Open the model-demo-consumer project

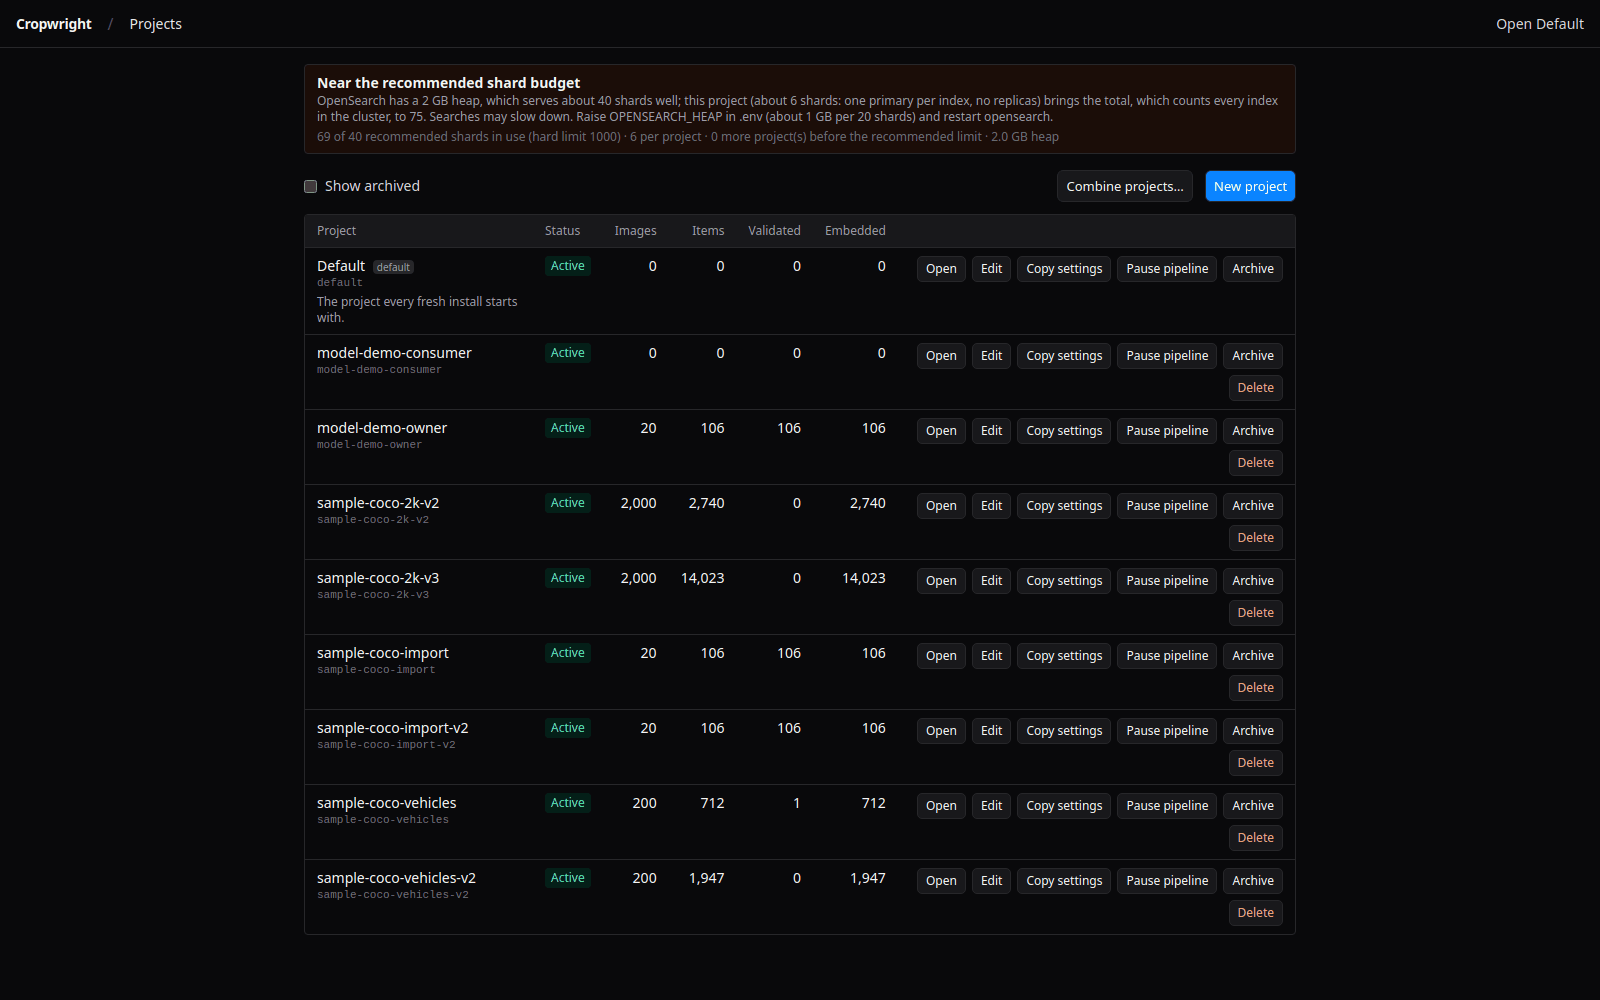[941, 356]
